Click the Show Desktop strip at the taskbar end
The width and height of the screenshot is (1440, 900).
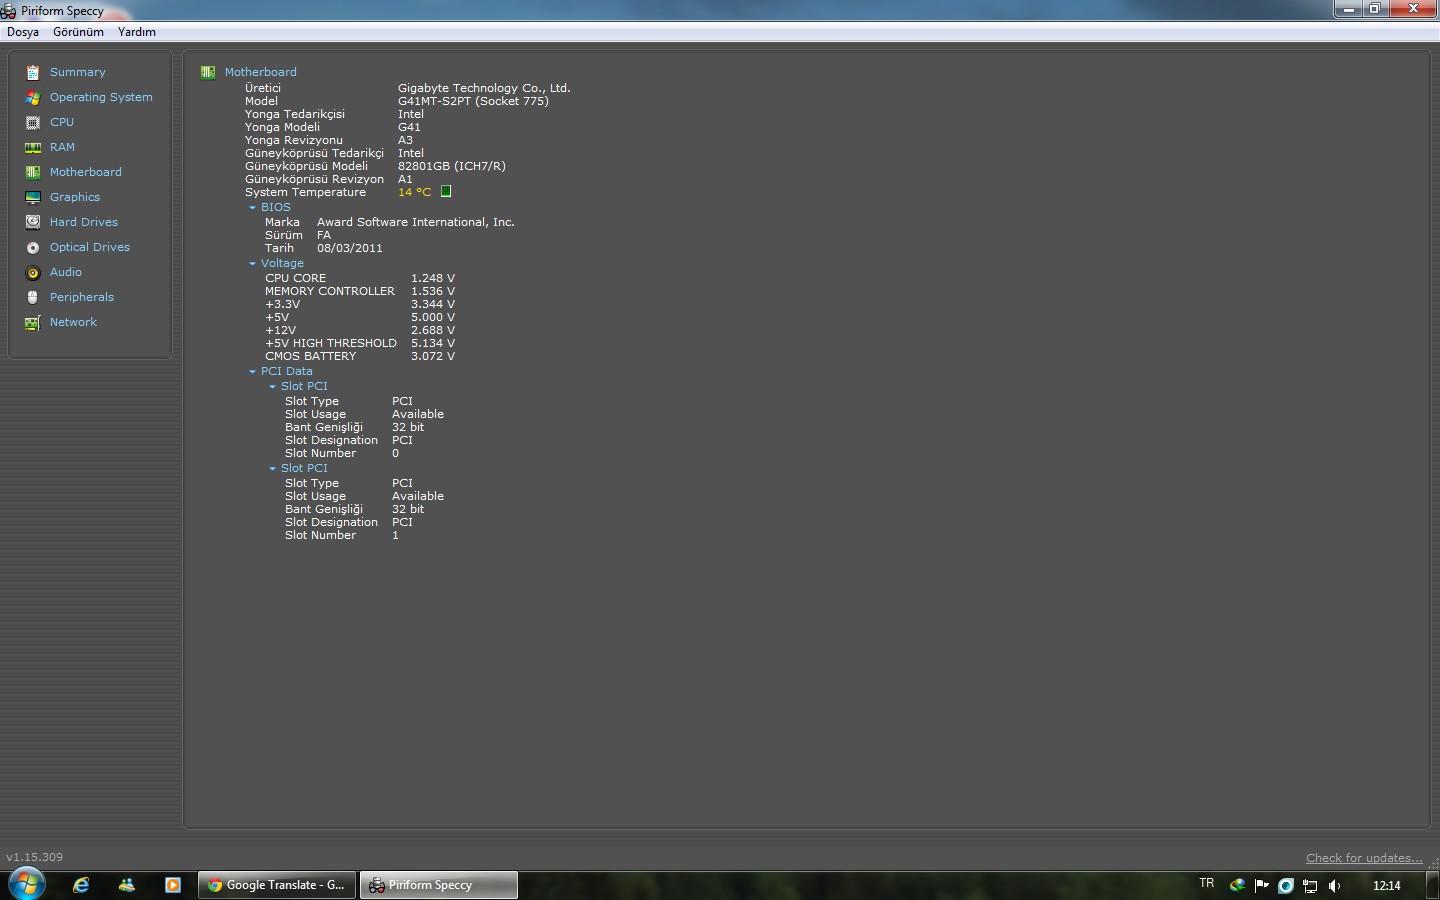(1433, 885)
